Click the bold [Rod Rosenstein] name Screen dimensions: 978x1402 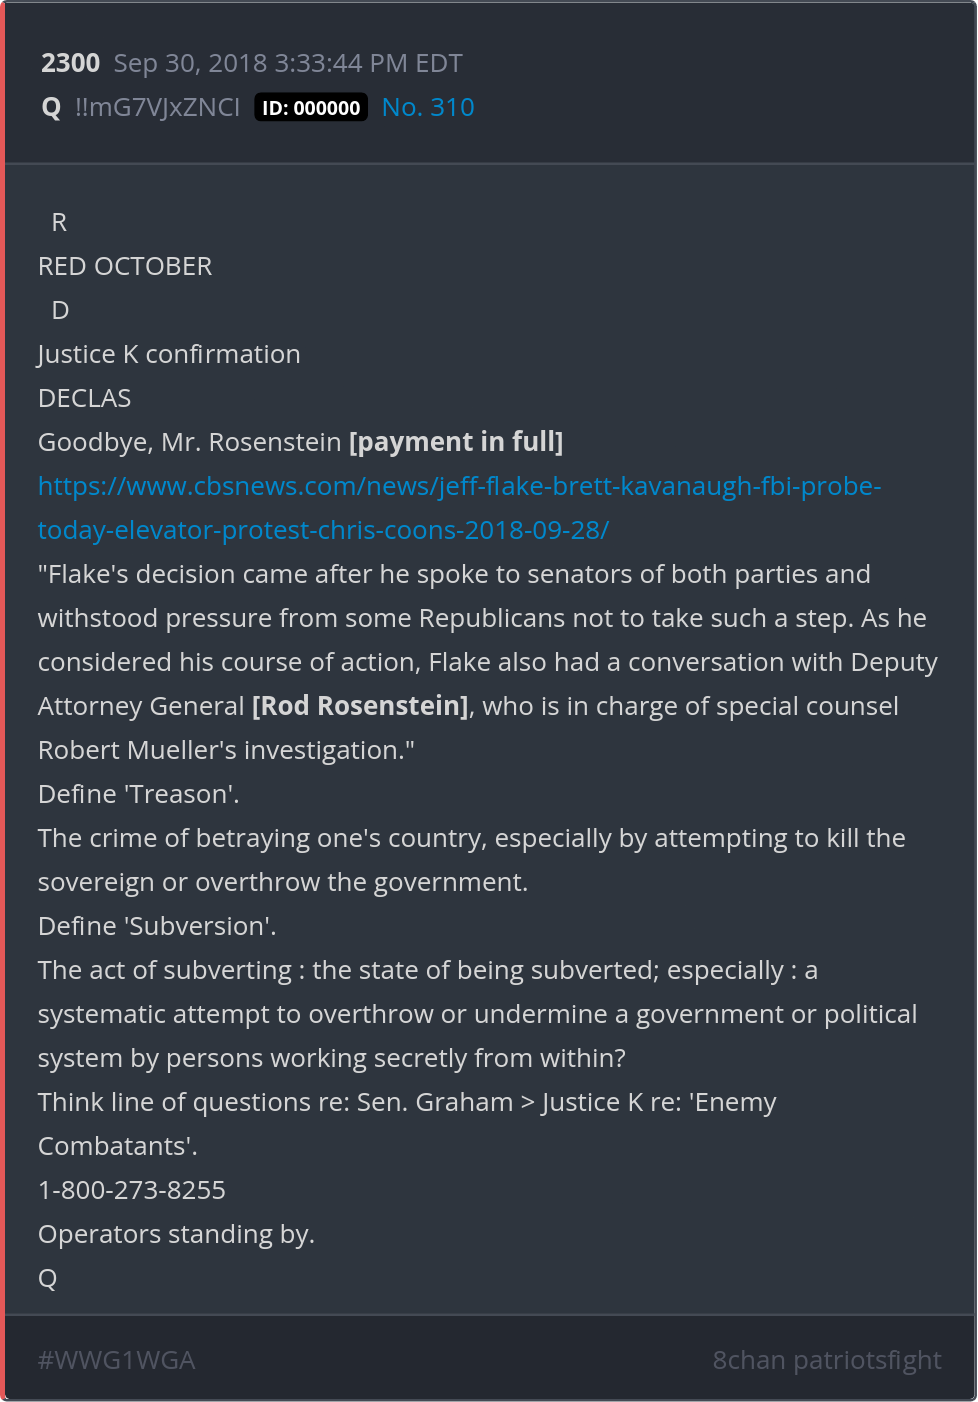pos(360,706)
